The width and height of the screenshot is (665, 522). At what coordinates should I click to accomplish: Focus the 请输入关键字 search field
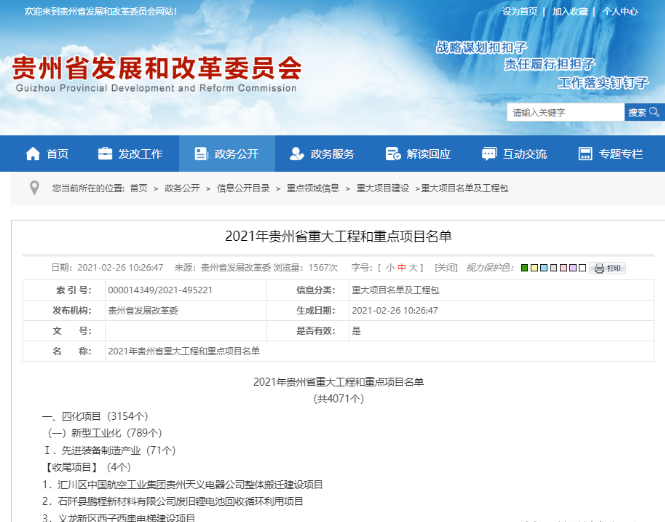565,112
